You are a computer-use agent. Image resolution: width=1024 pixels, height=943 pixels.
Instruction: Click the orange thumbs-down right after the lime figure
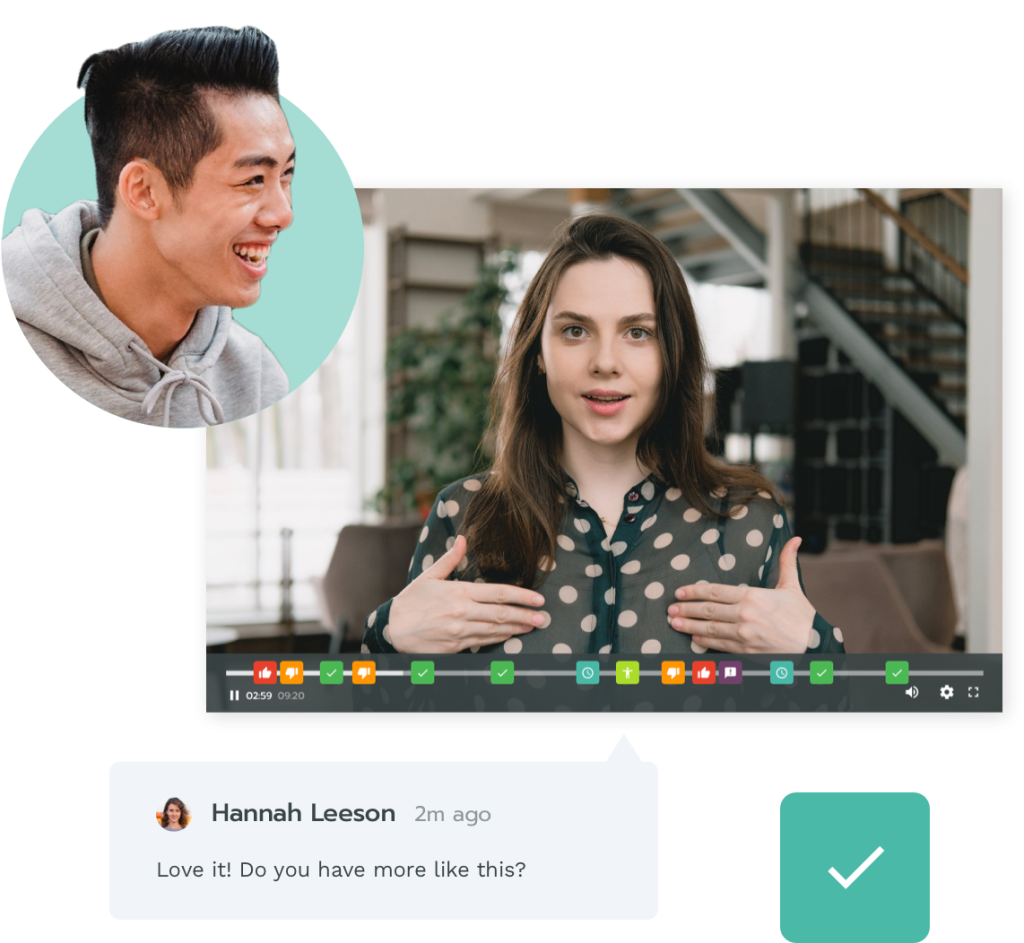tap(673, 673)
